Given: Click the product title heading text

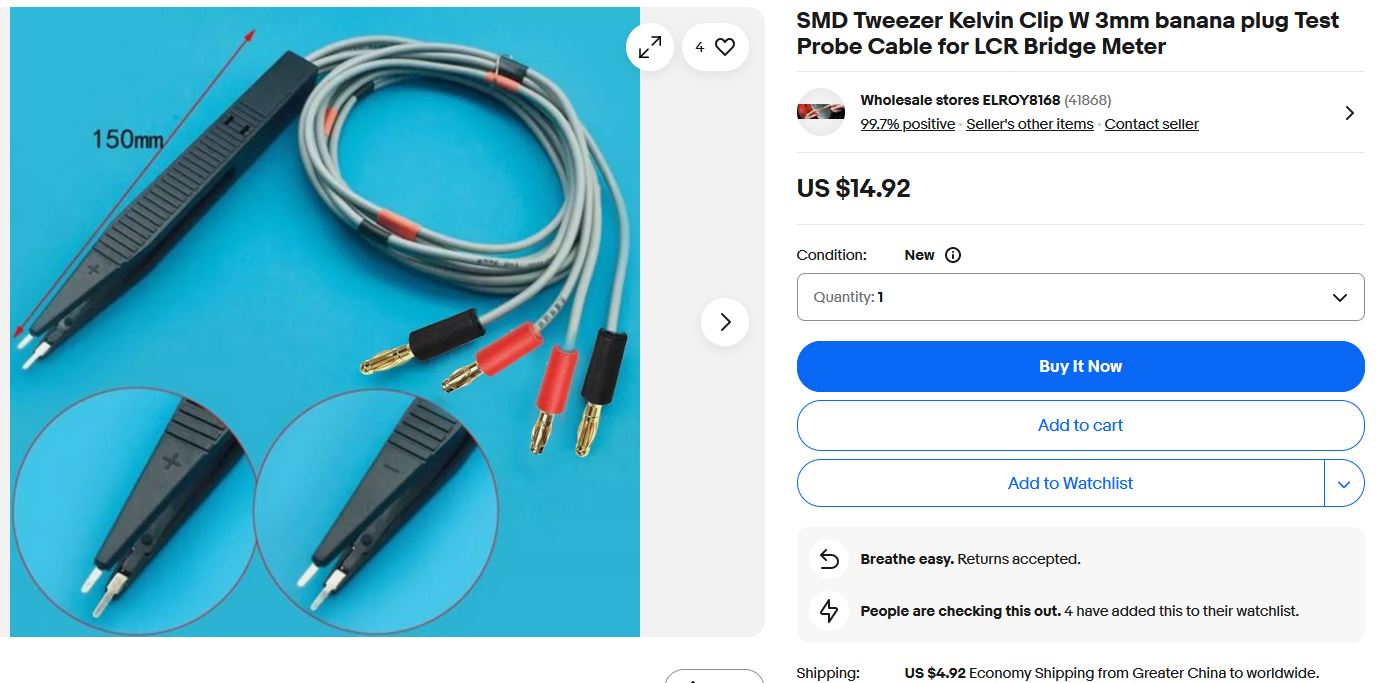Looking at the screenshot, I should pos(1067,34).
